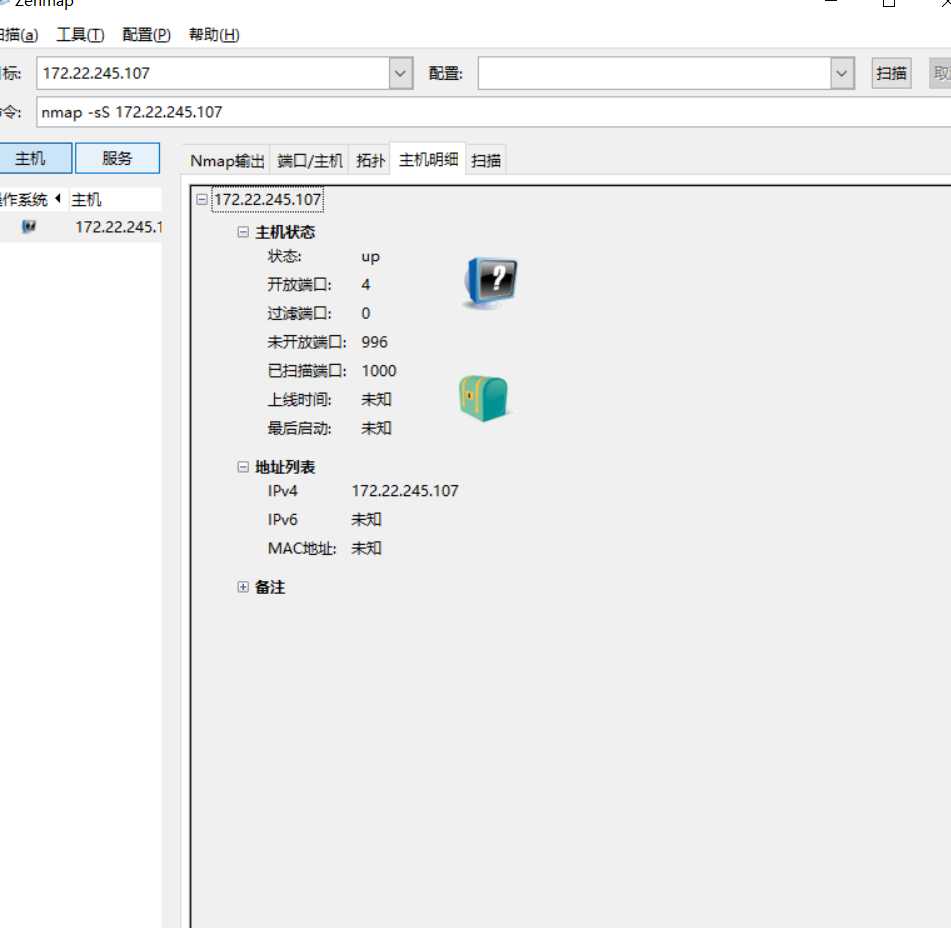Click the 状态 value 'up'
The width and height of the screenshot is (951, 928).
click(370, 257)
